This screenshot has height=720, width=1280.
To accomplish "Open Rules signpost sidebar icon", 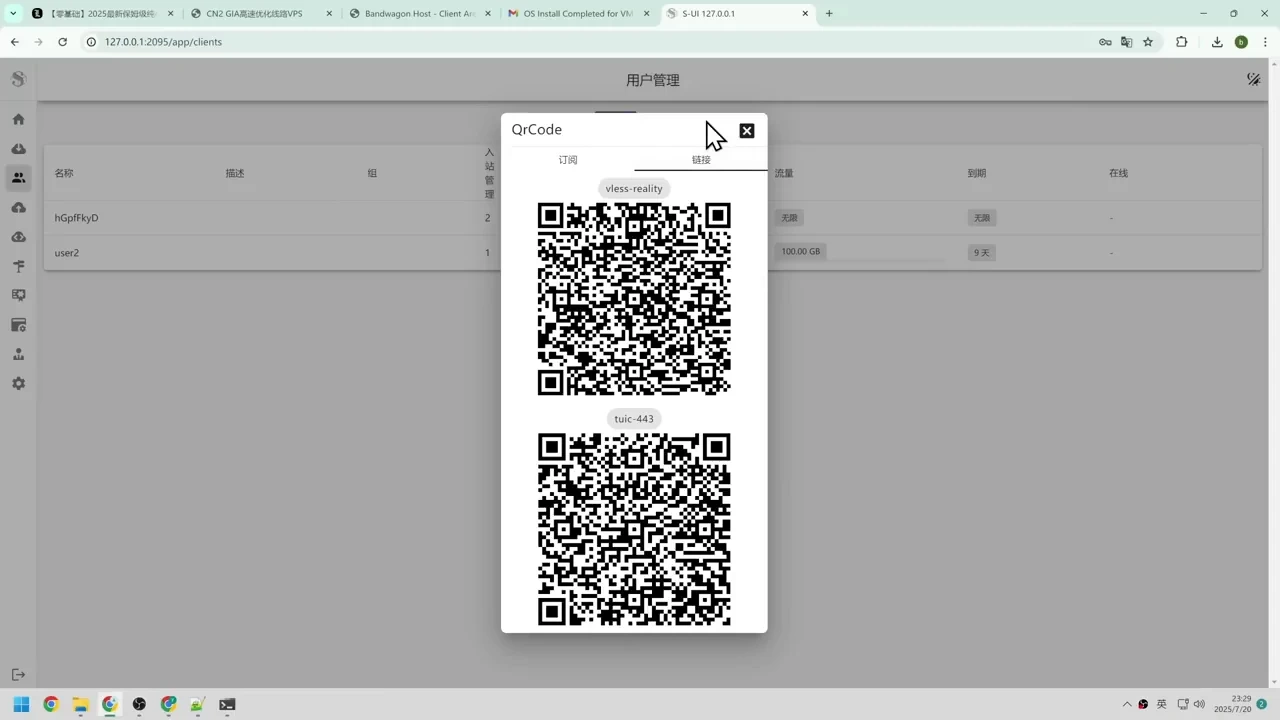I will 18,266.
